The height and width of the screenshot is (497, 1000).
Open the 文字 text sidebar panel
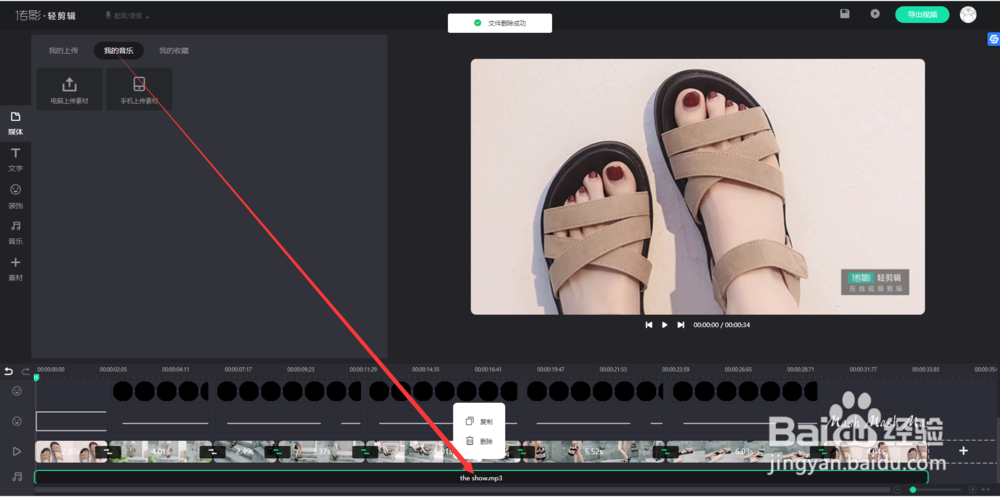(x=15, y=159)
